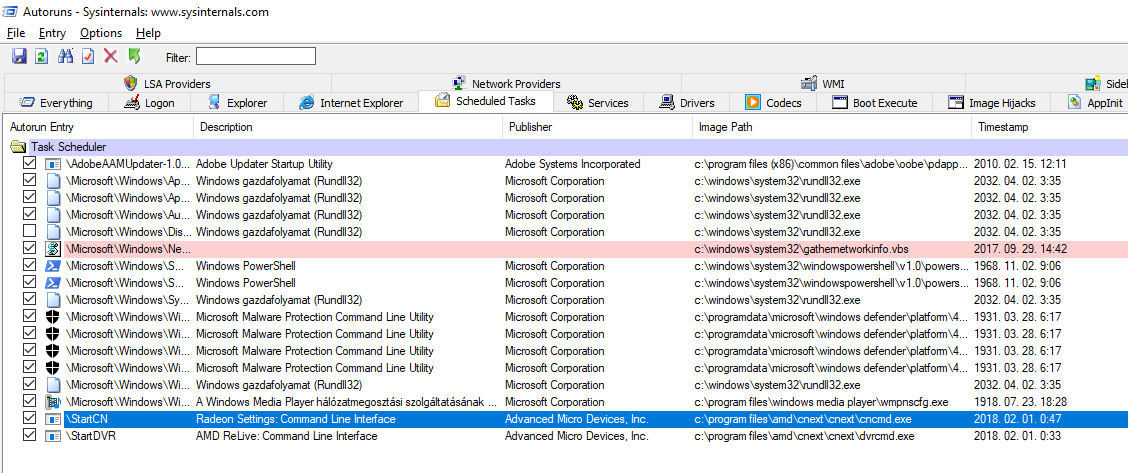
Task: Uncheck the AdobeAAMUpdater entry checkbox
Action: point(29,163)
